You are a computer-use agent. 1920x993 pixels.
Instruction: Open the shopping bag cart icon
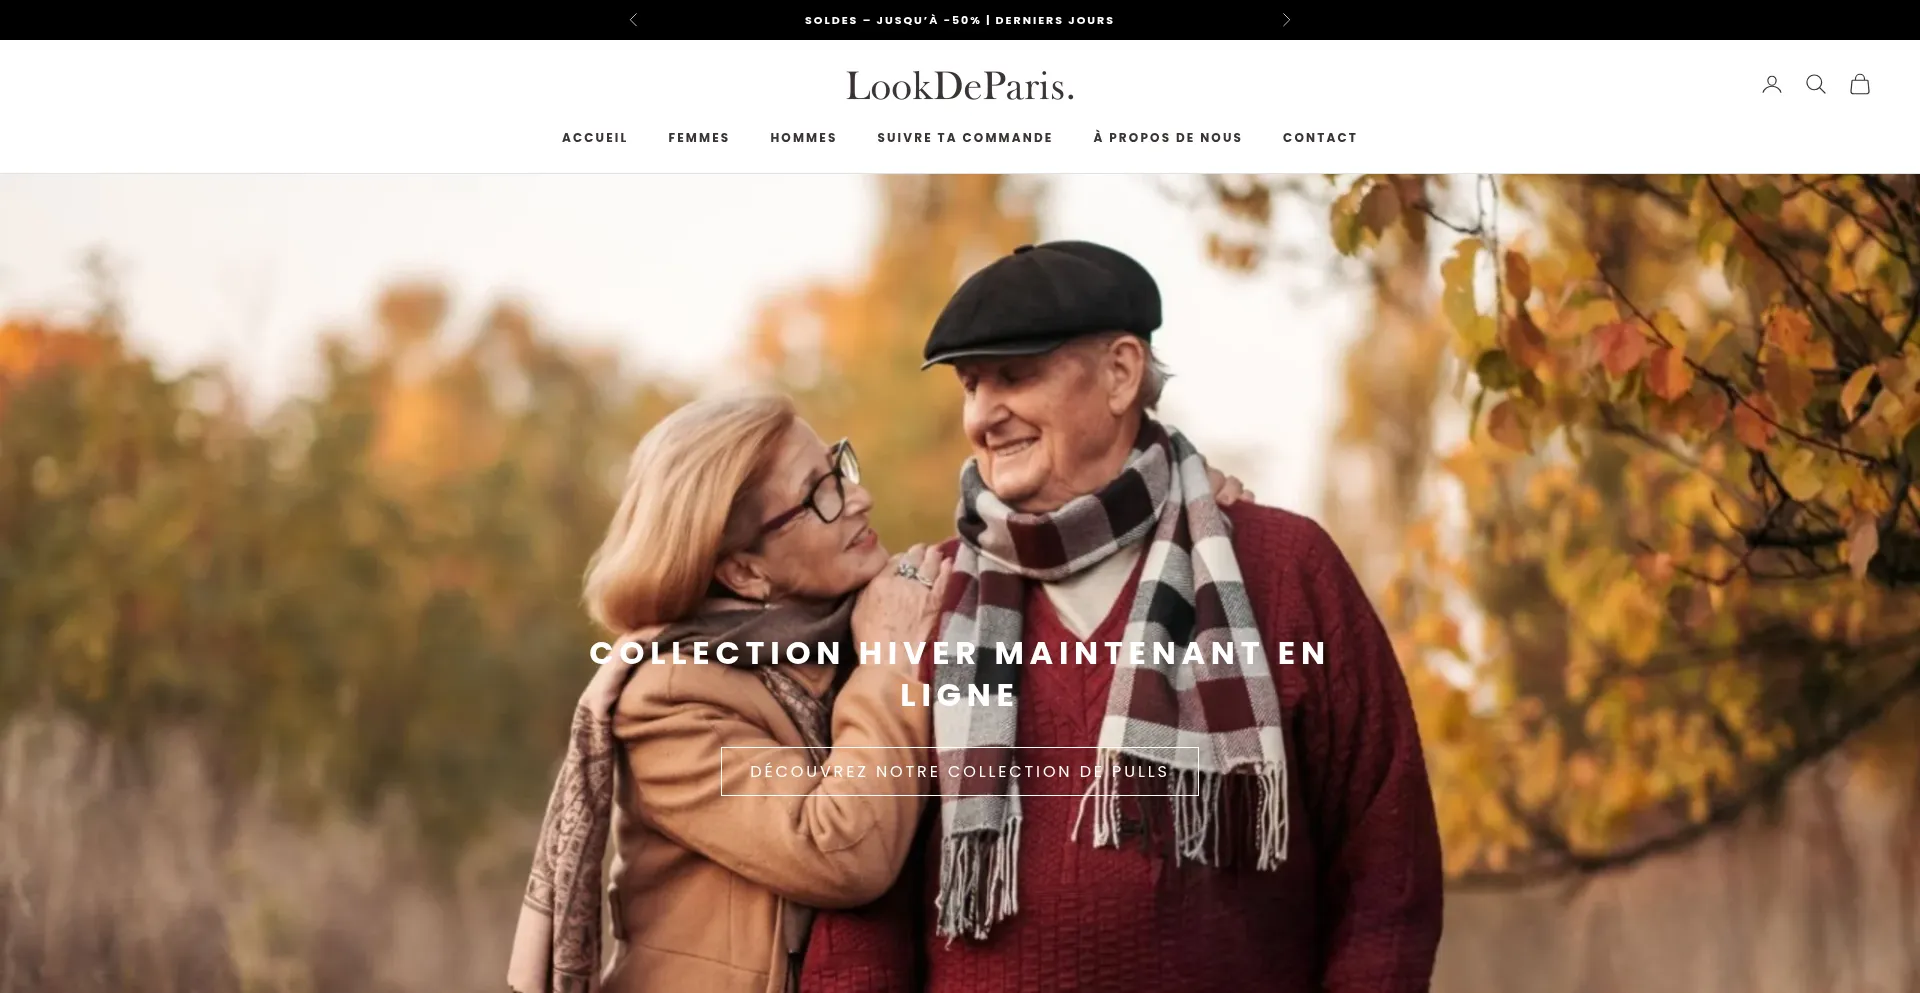(x=1860, y=85)
